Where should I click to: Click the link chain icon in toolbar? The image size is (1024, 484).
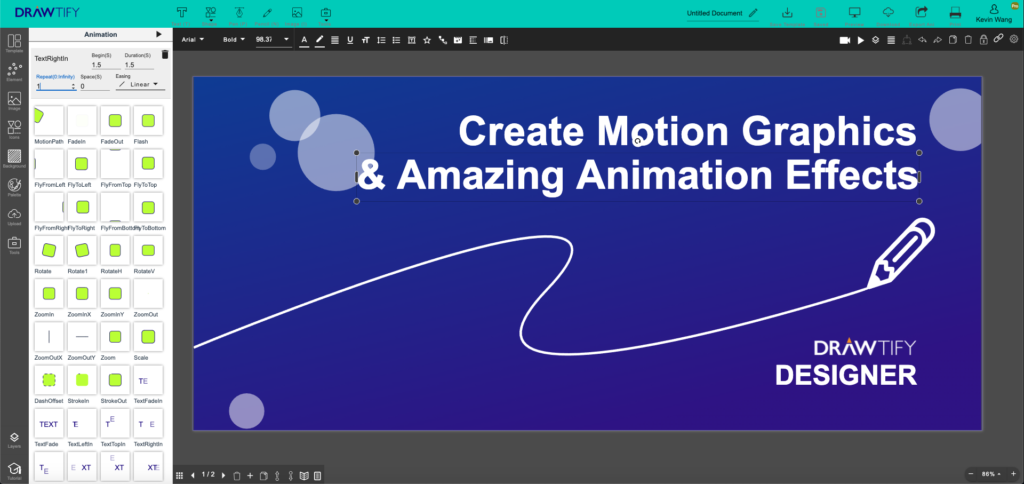pos(998,39)
